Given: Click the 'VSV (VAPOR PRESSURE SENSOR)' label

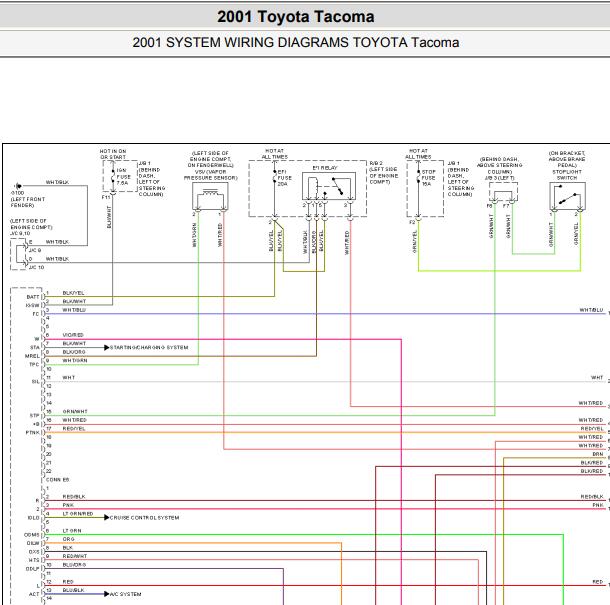Looking at the screenshot, I should [x=210, y=175].
